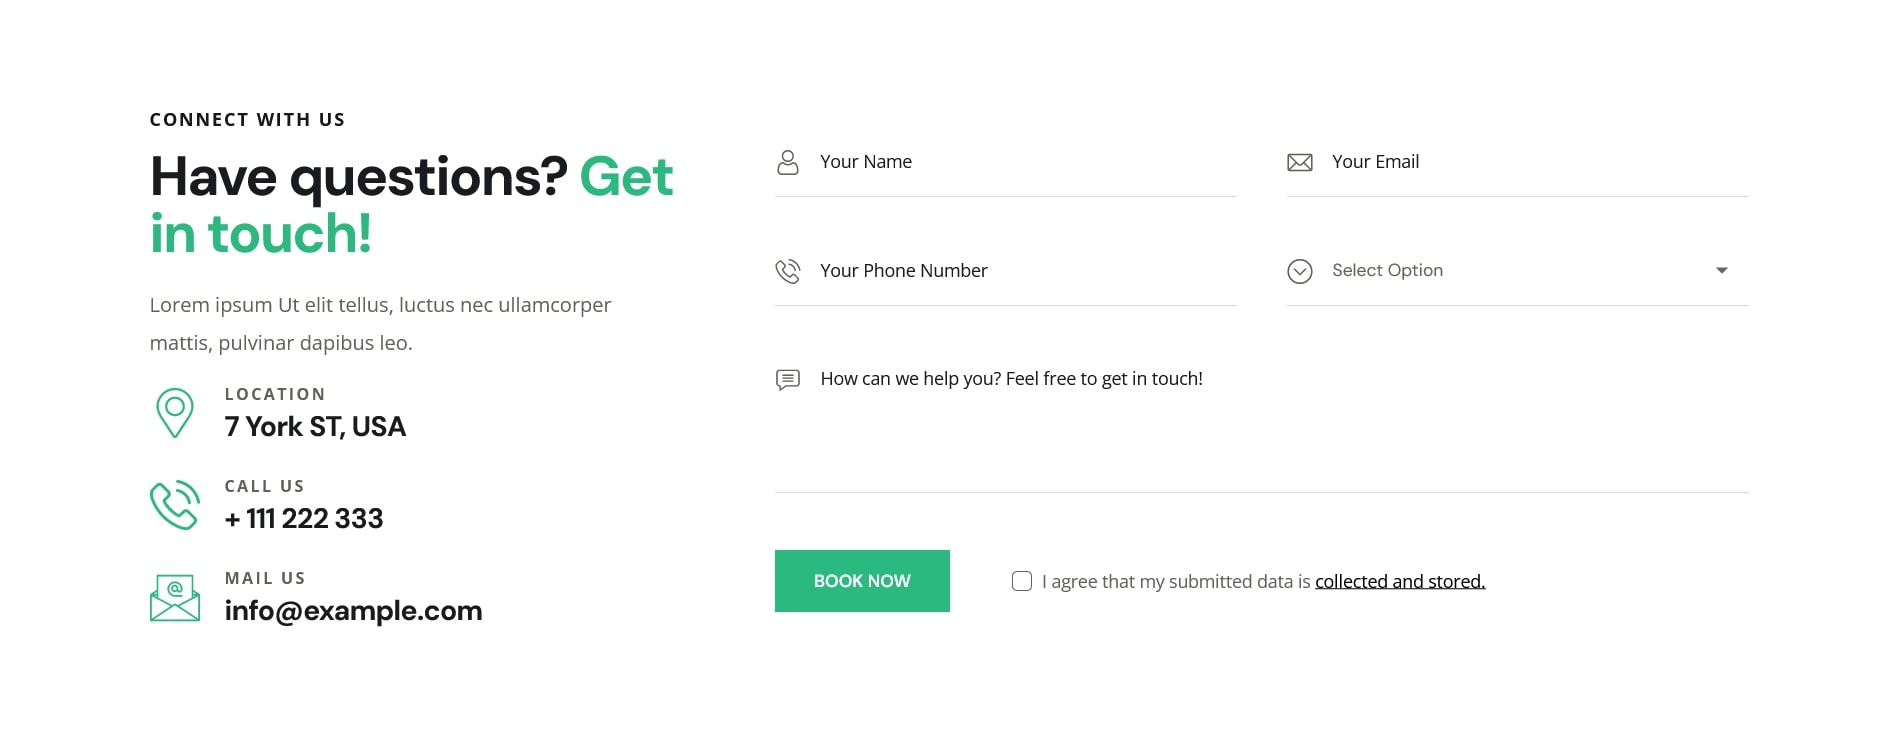This screenshot has width=1898, height=737.
Task: Click the green phone call icon
Action: 175,505
